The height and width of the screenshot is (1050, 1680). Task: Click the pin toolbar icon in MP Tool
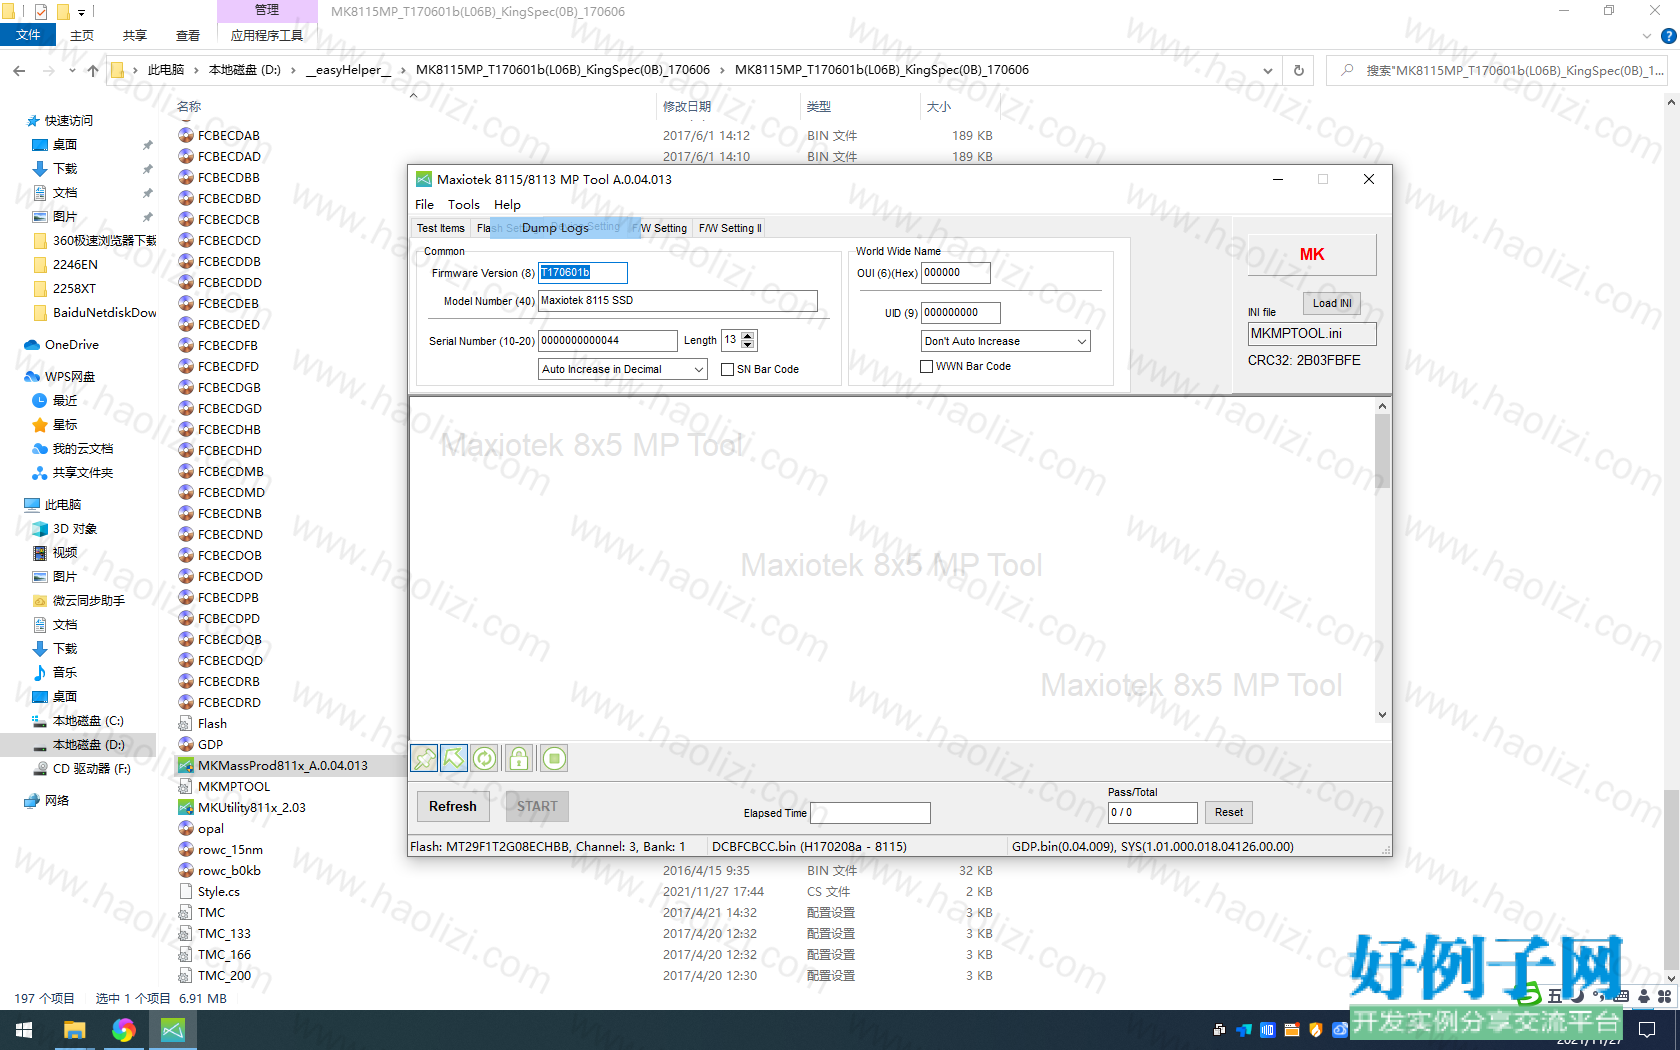(424, 759)
